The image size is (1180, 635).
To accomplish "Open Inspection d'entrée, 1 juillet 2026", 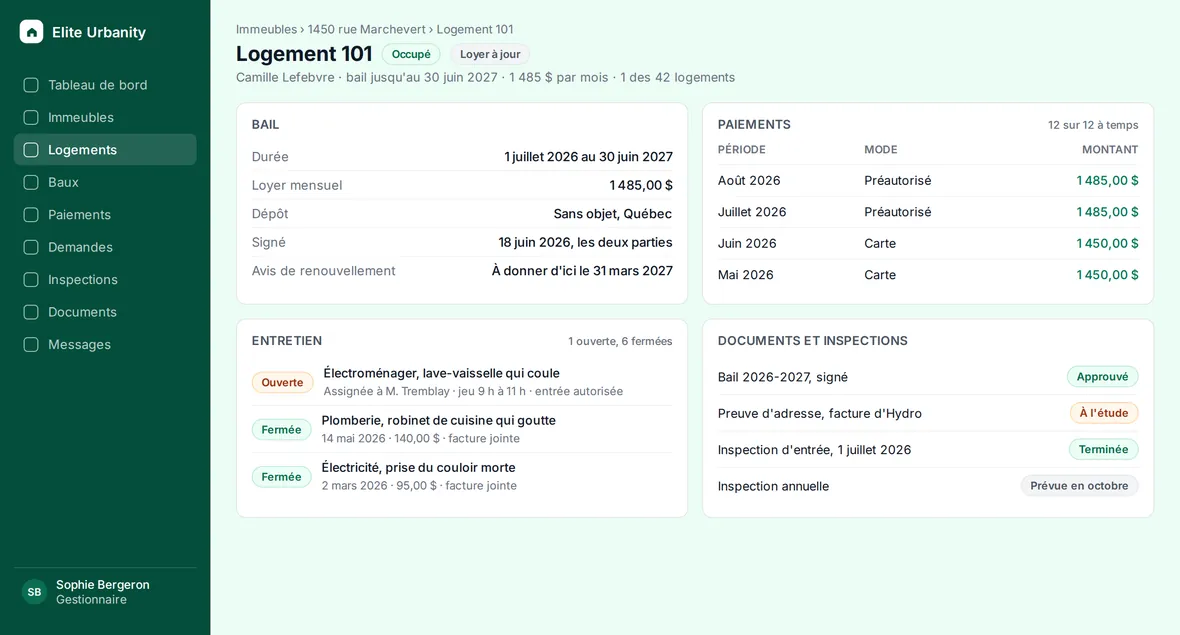I will tap(814, 450).
